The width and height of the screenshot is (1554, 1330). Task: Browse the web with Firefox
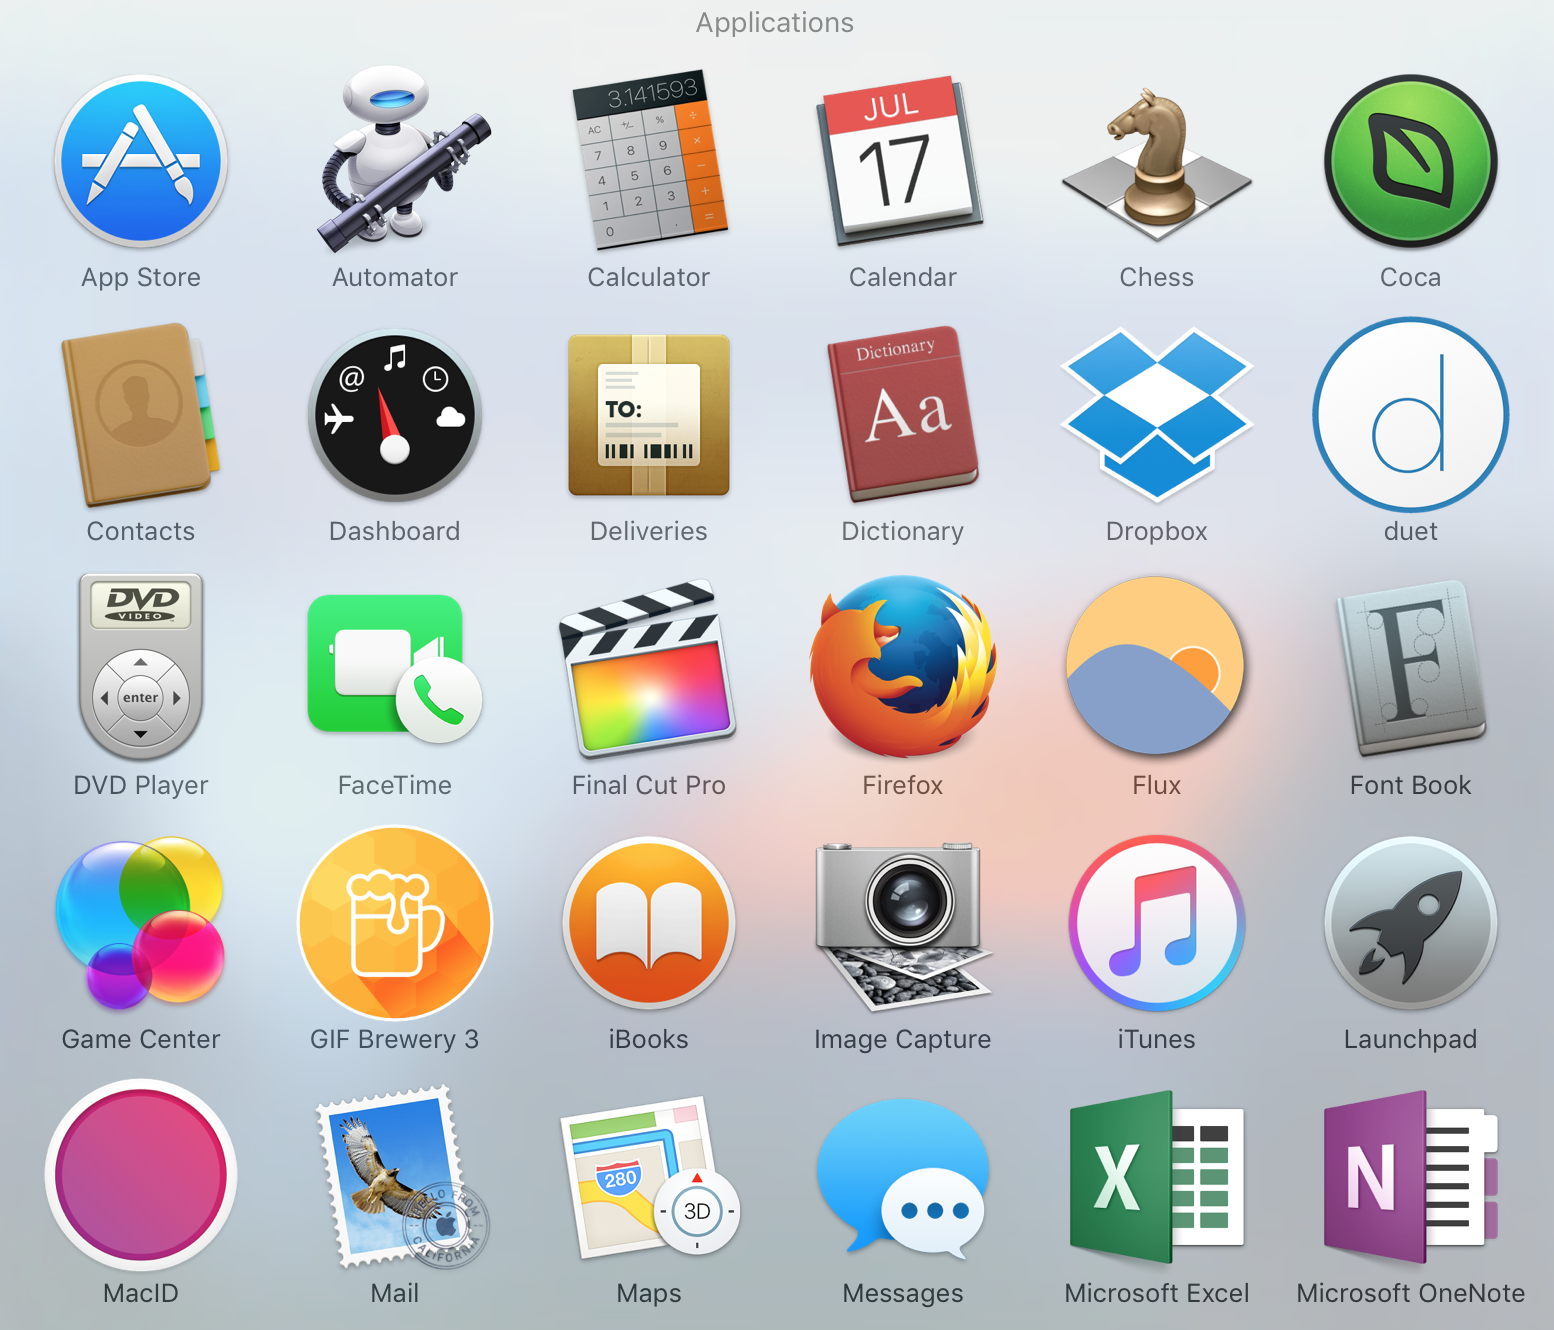902,668
